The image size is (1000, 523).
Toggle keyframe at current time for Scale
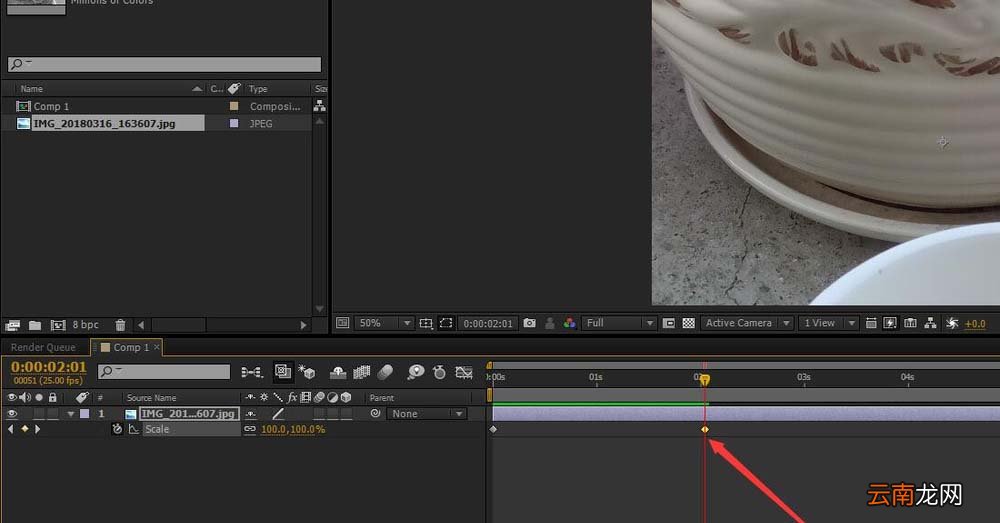[x=24, y=429]
